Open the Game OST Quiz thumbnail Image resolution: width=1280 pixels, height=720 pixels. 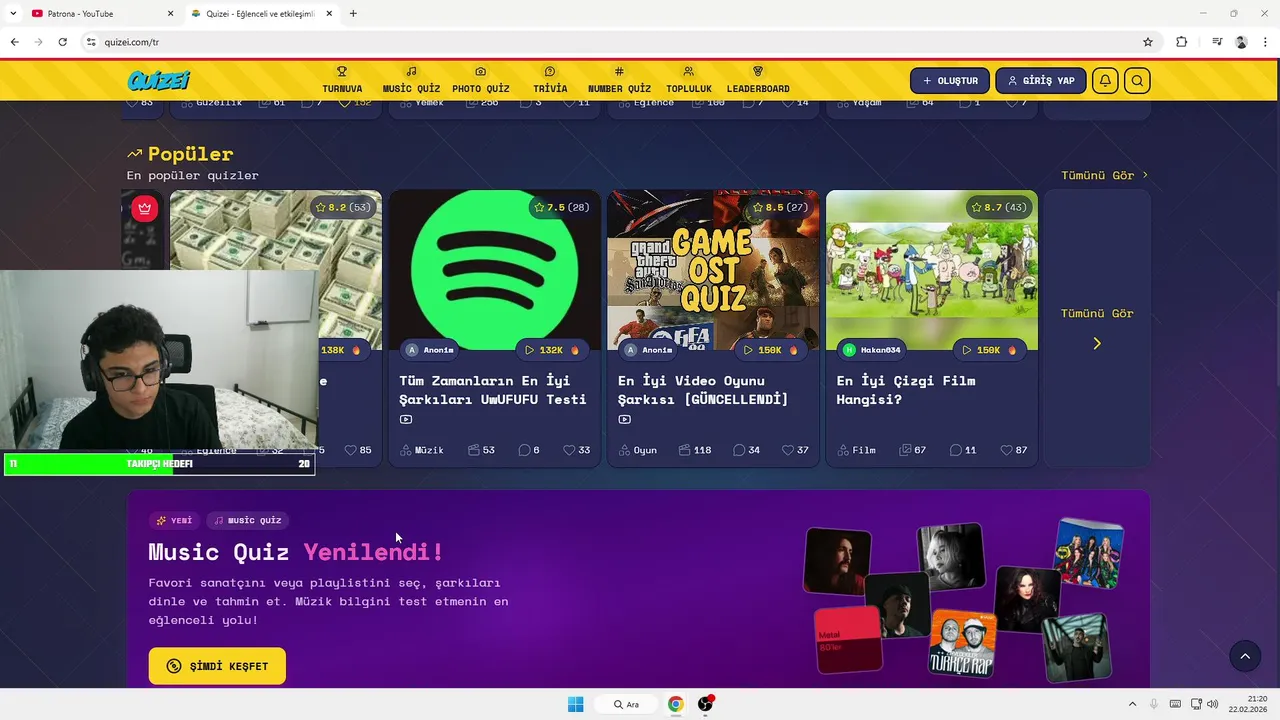[x=713, y=270]
